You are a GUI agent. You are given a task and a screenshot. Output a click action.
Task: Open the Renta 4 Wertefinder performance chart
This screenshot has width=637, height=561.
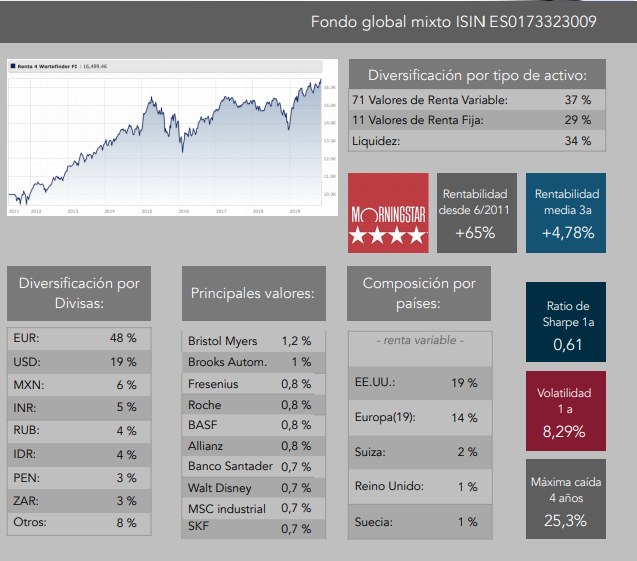[170, 136]
